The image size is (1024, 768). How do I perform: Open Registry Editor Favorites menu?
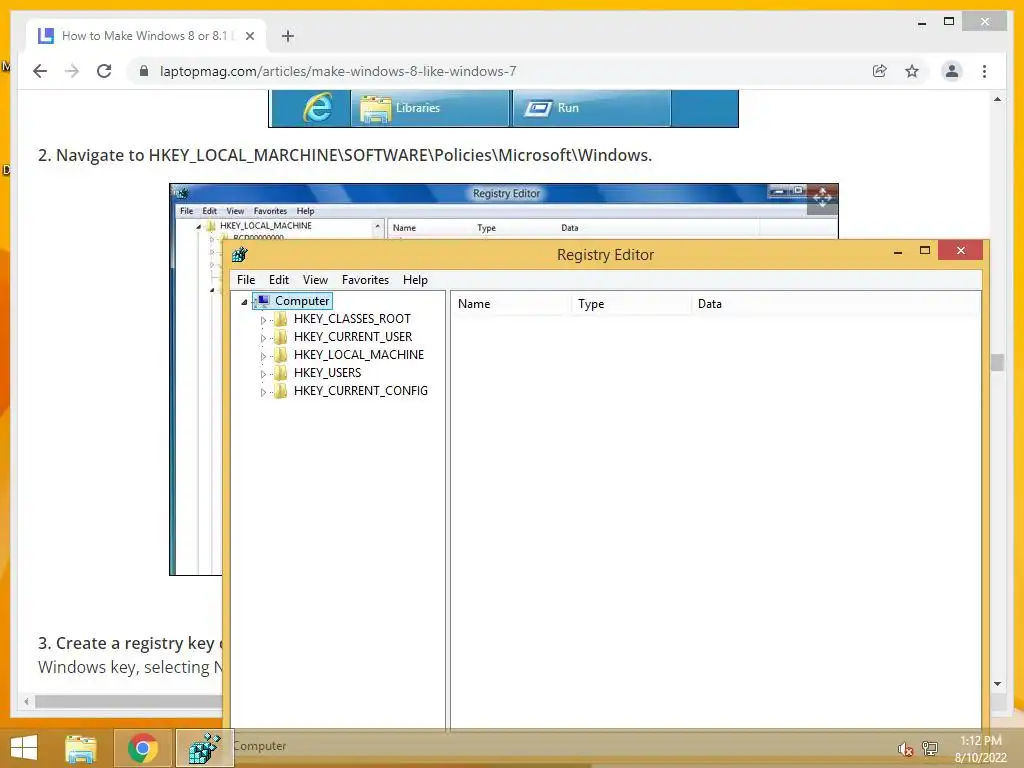365,280
